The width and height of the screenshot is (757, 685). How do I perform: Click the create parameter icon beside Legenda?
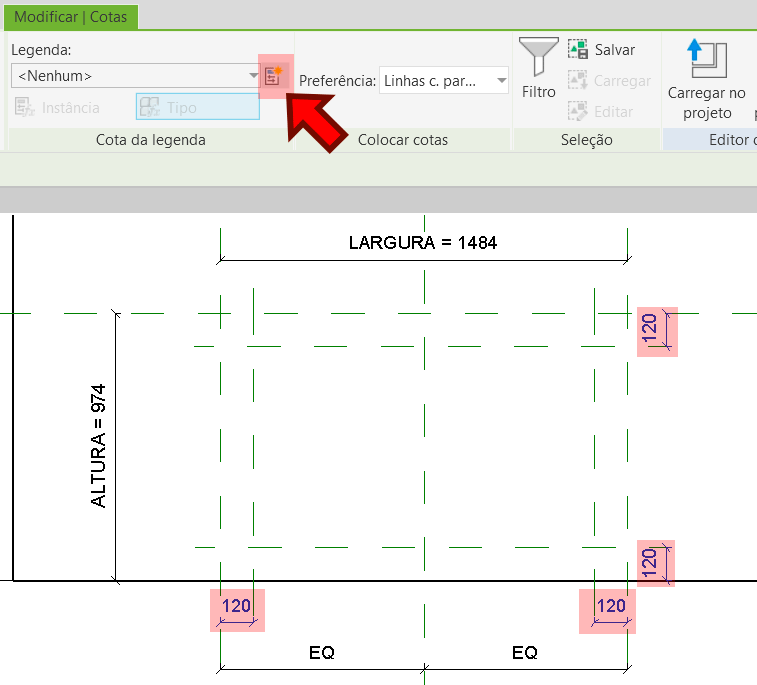(x=273, y=76)
